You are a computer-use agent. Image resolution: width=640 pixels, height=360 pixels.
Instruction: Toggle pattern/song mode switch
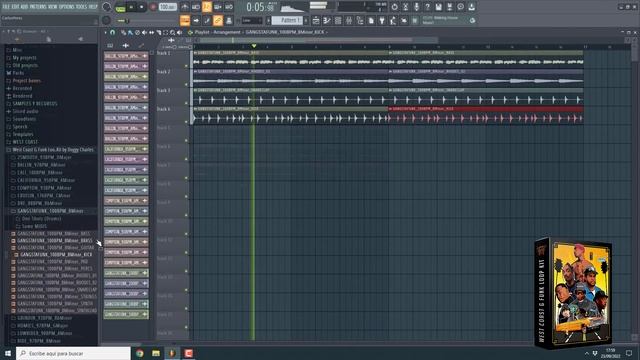pos(120,7)
